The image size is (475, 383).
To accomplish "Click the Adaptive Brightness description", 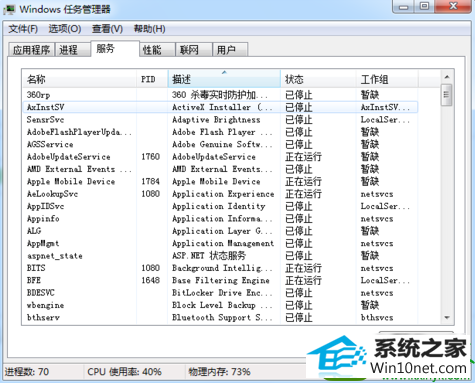I will (216, 120).
